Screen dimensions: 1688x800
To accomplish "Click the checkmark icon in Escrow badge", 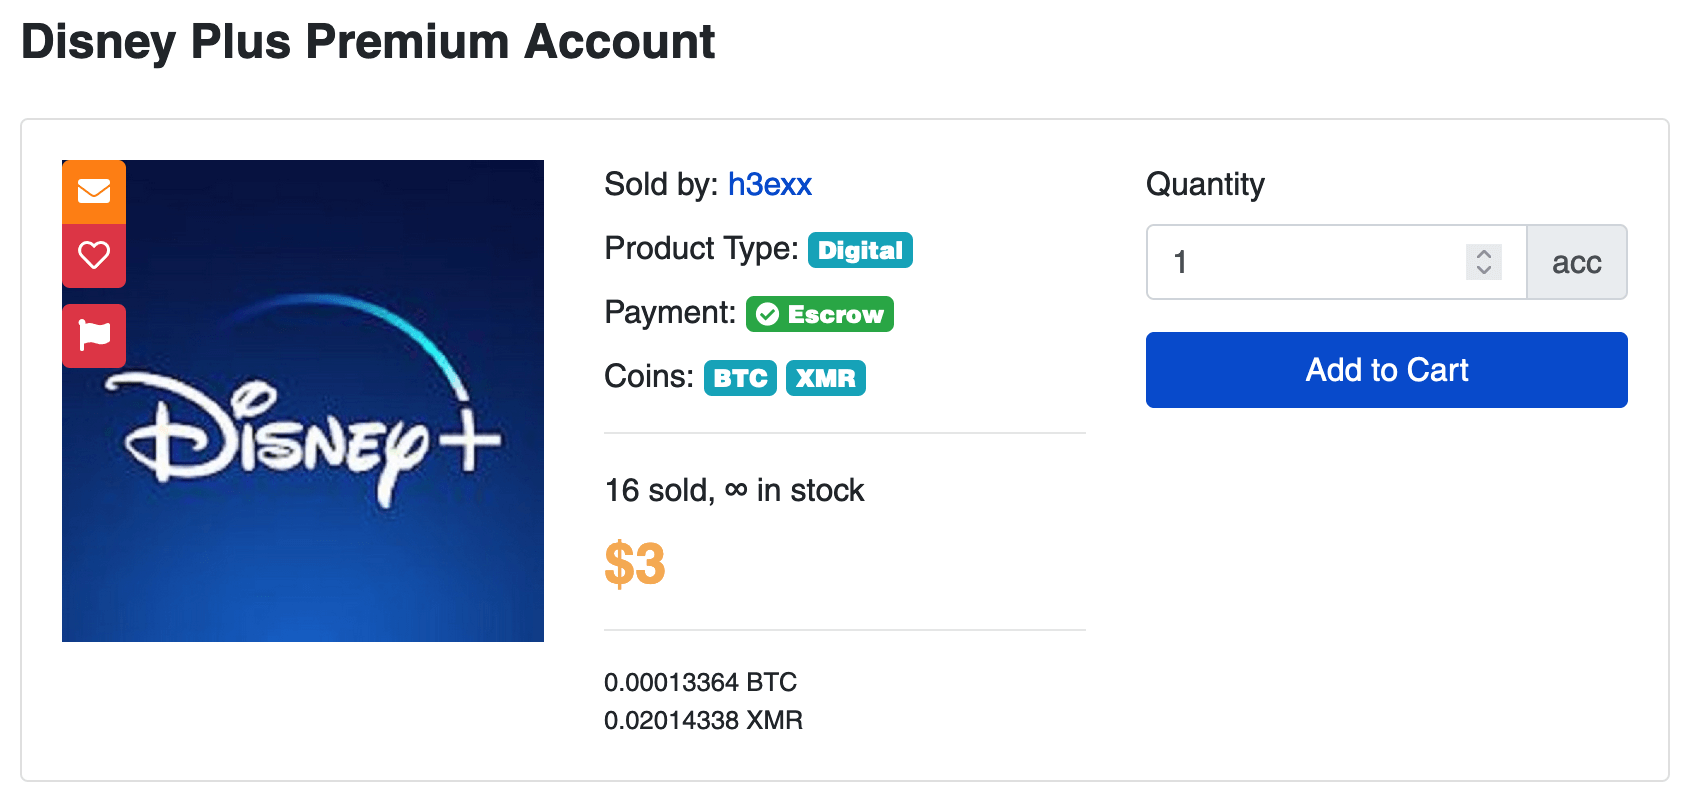I will pos(767,315).
